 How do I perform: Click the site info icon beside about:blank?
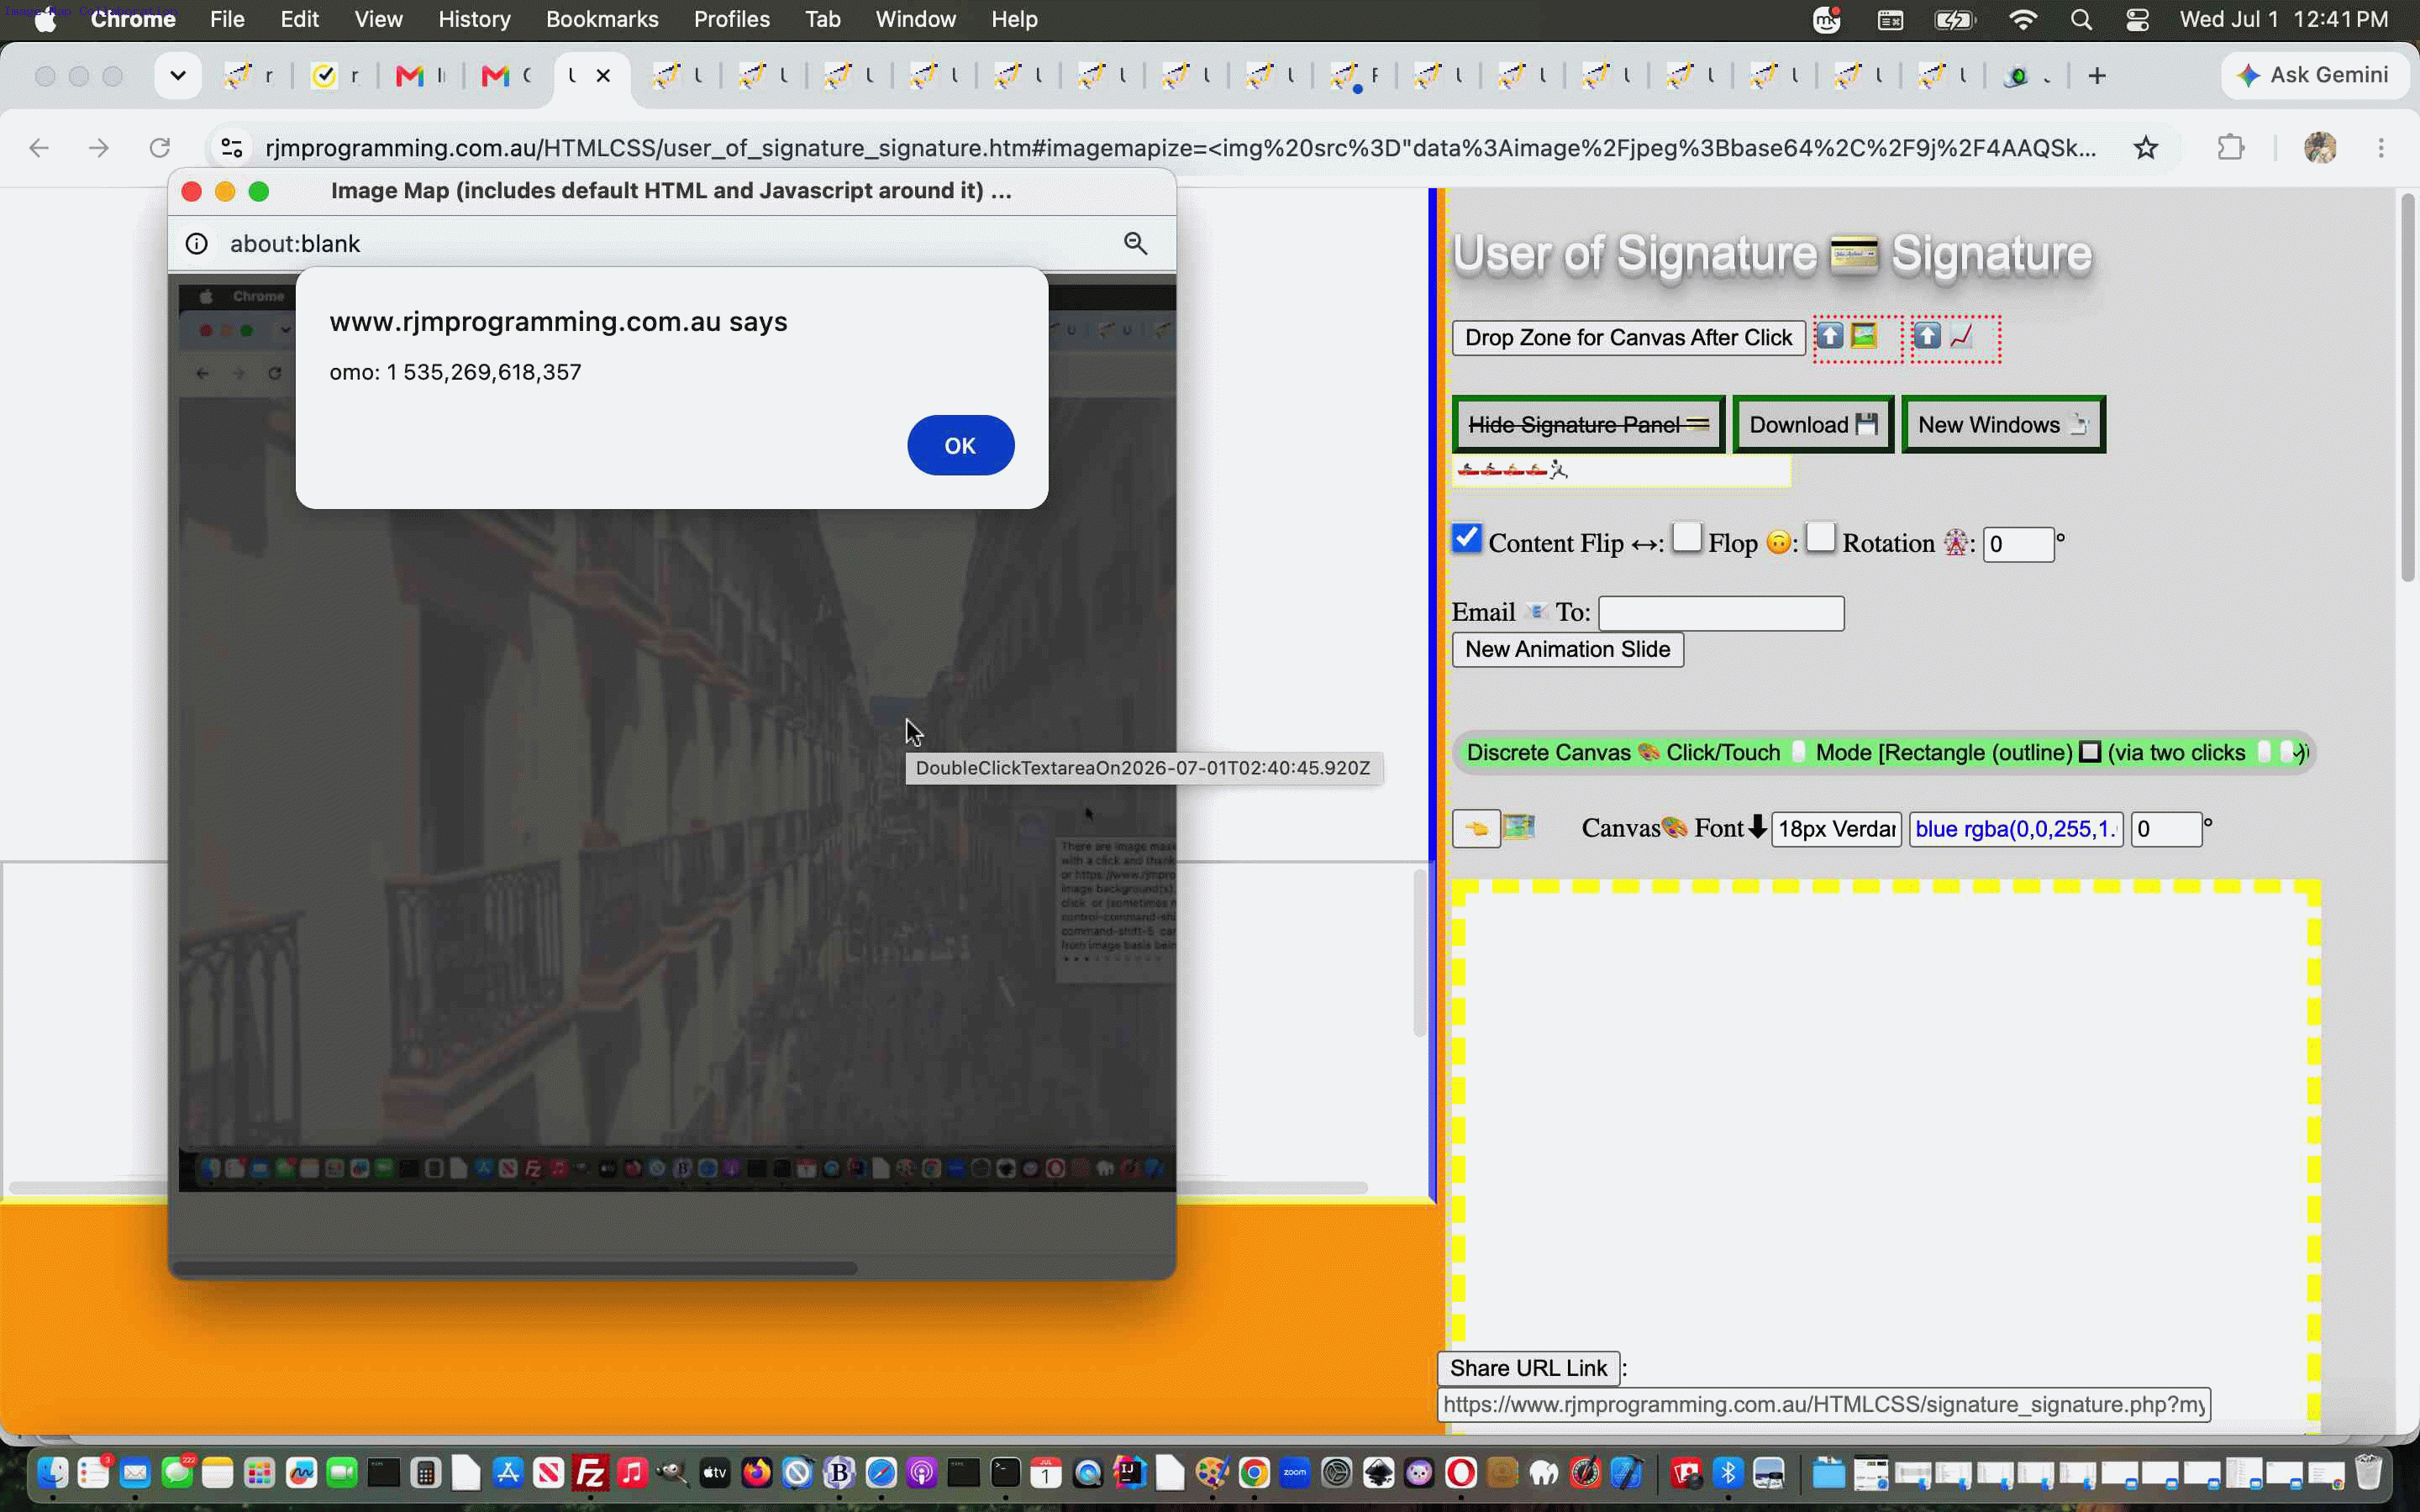tap(197, 243)
